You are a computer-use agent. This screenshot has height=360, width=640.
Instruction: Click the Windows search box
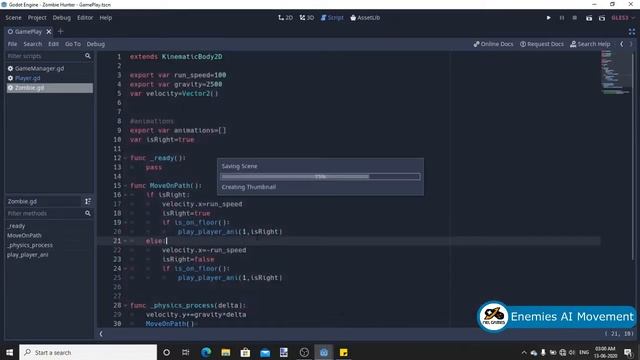[88, 352]
